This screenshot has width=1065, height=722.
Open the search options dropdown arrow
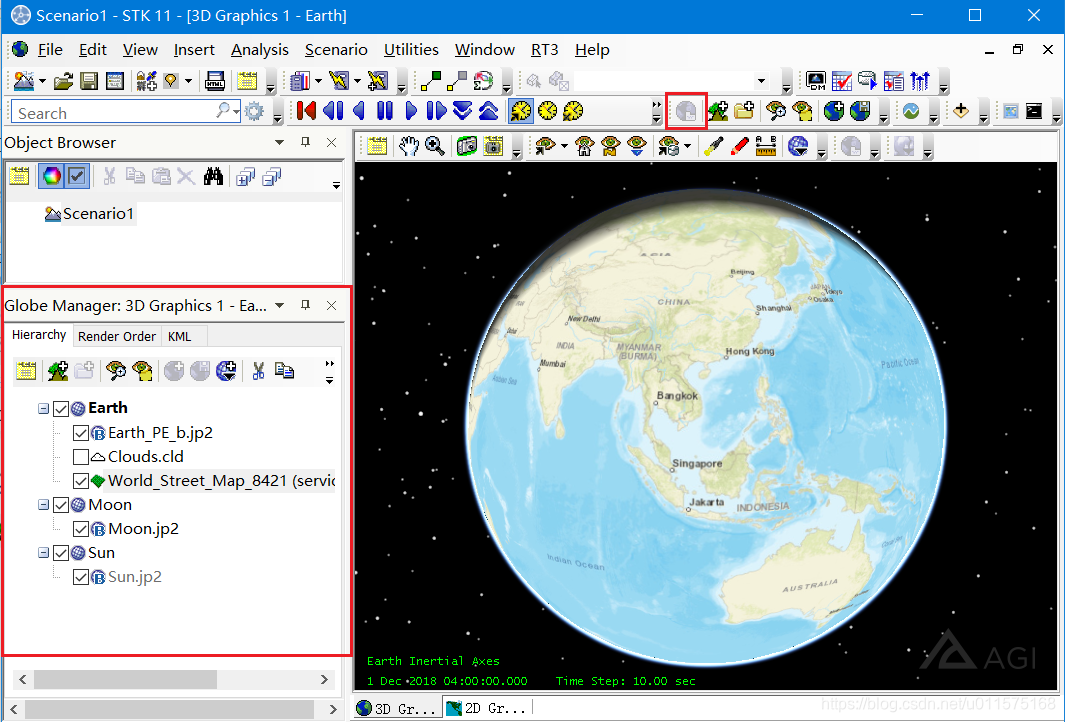(236, 110)
